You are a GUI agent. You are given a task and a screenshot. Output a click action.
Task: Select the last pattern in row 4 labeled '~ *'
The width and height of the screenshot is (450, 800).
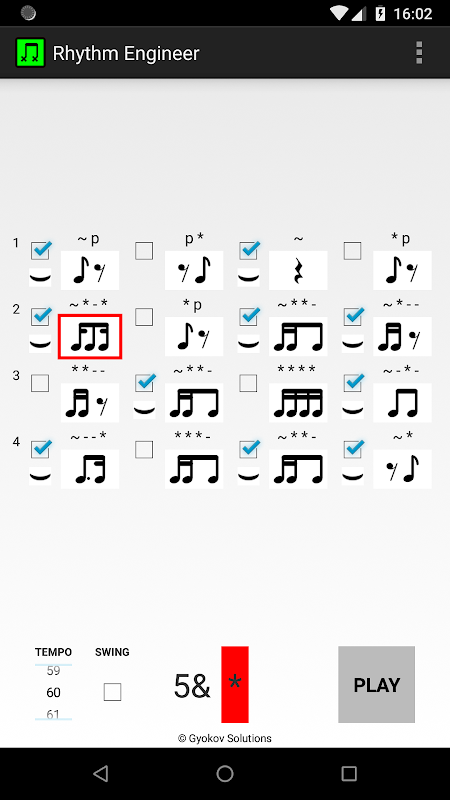point(402,469)
